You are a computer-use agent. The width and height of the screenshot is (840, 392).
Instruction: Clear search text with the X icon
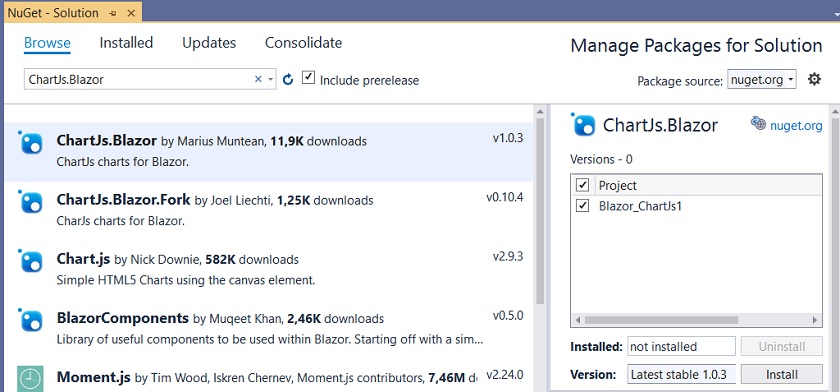258,79
